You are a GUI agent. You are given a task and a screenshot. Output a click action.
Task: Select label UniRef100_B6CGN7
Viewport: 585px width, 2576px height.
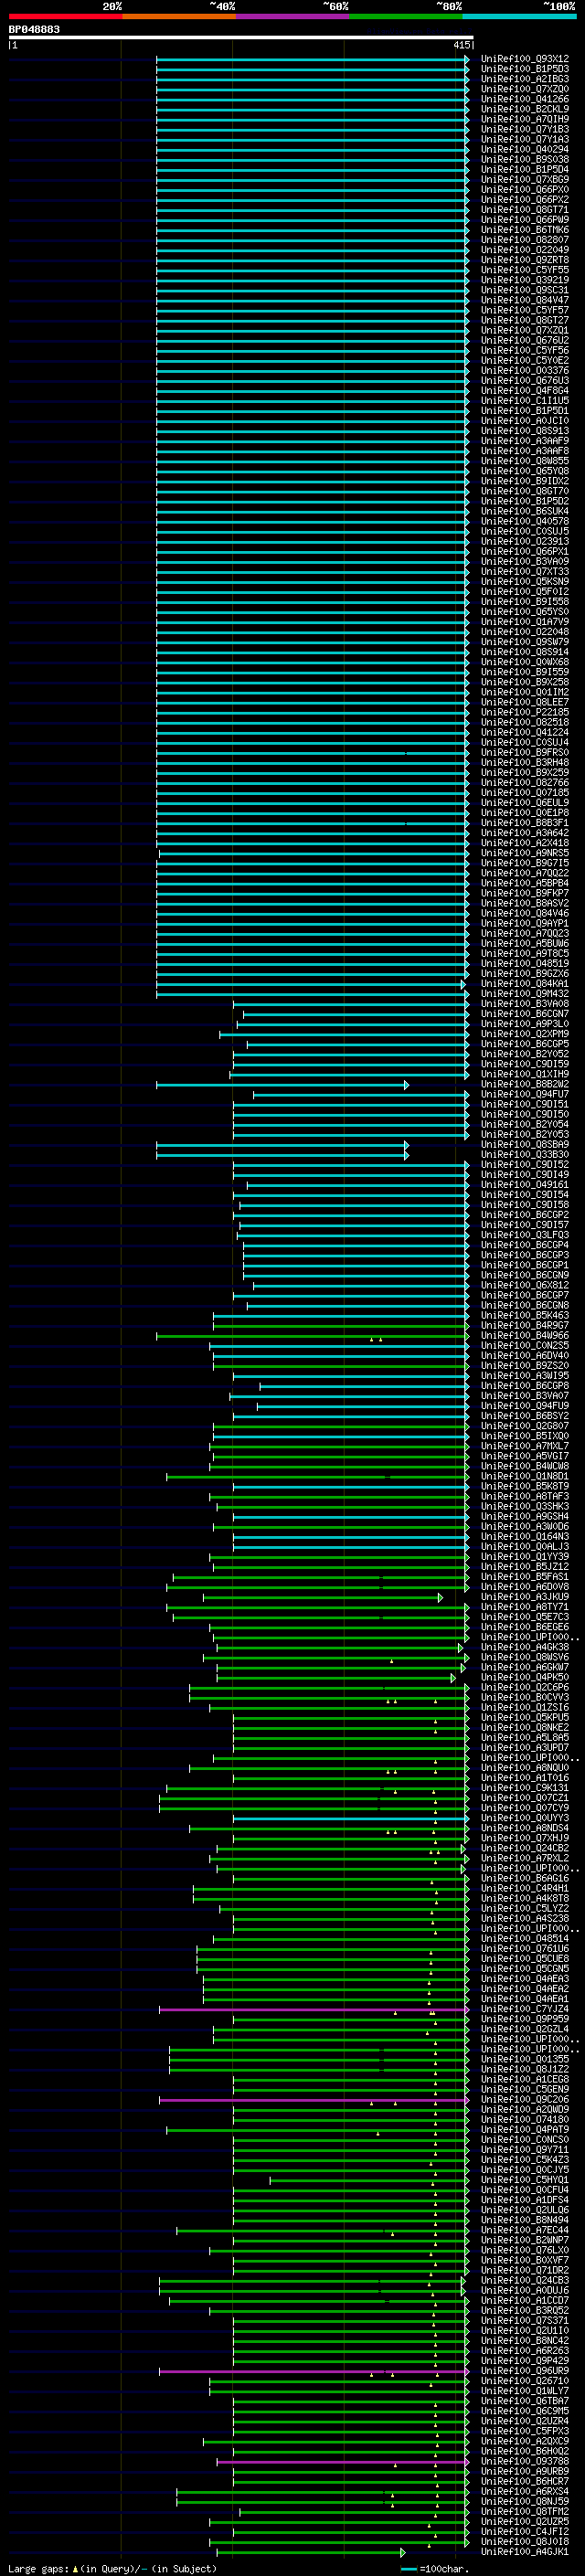(525, 1014)
